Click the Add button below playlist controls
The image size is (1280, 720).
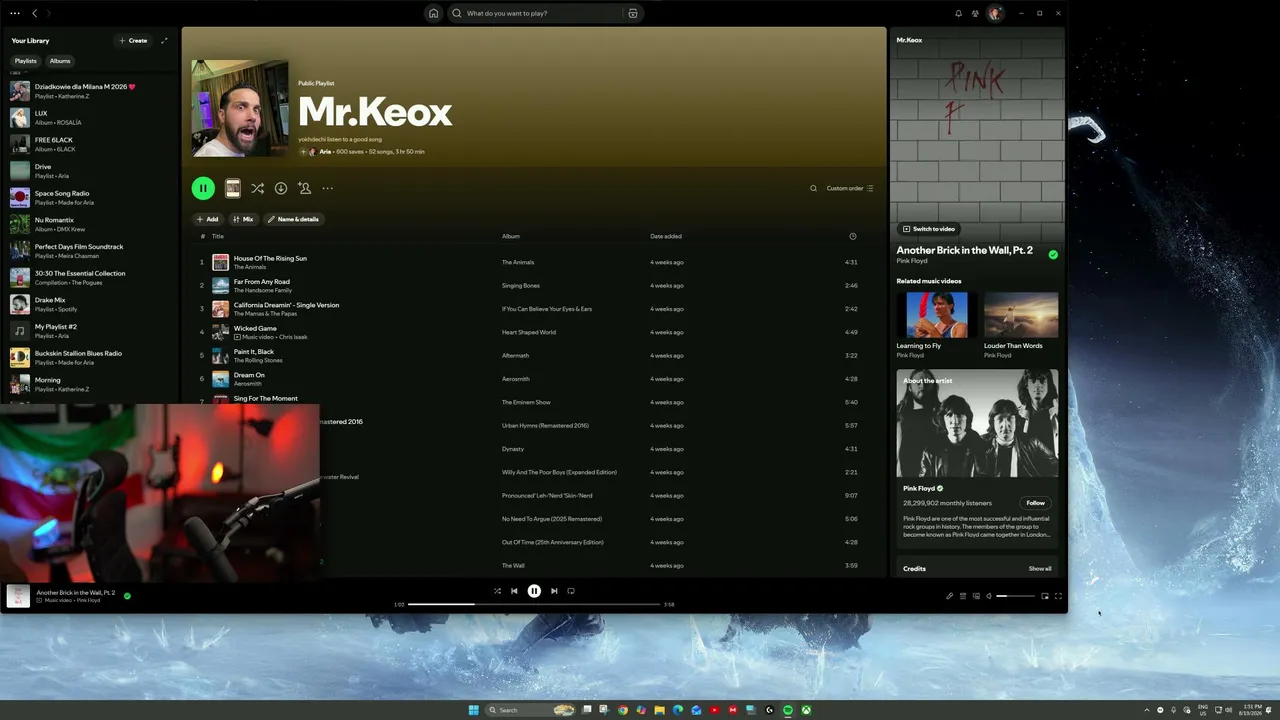[208, 219]
